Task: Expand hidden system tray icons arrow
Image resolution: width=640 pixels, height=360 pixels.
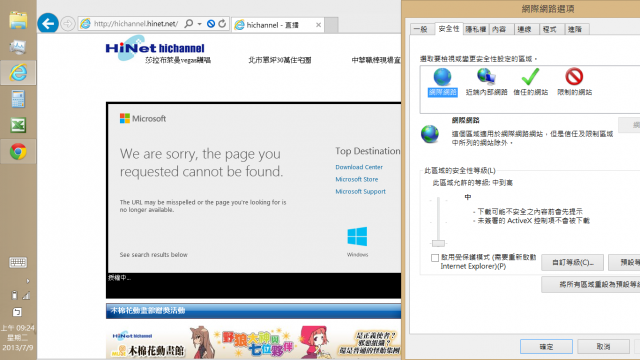Action: 28,281
